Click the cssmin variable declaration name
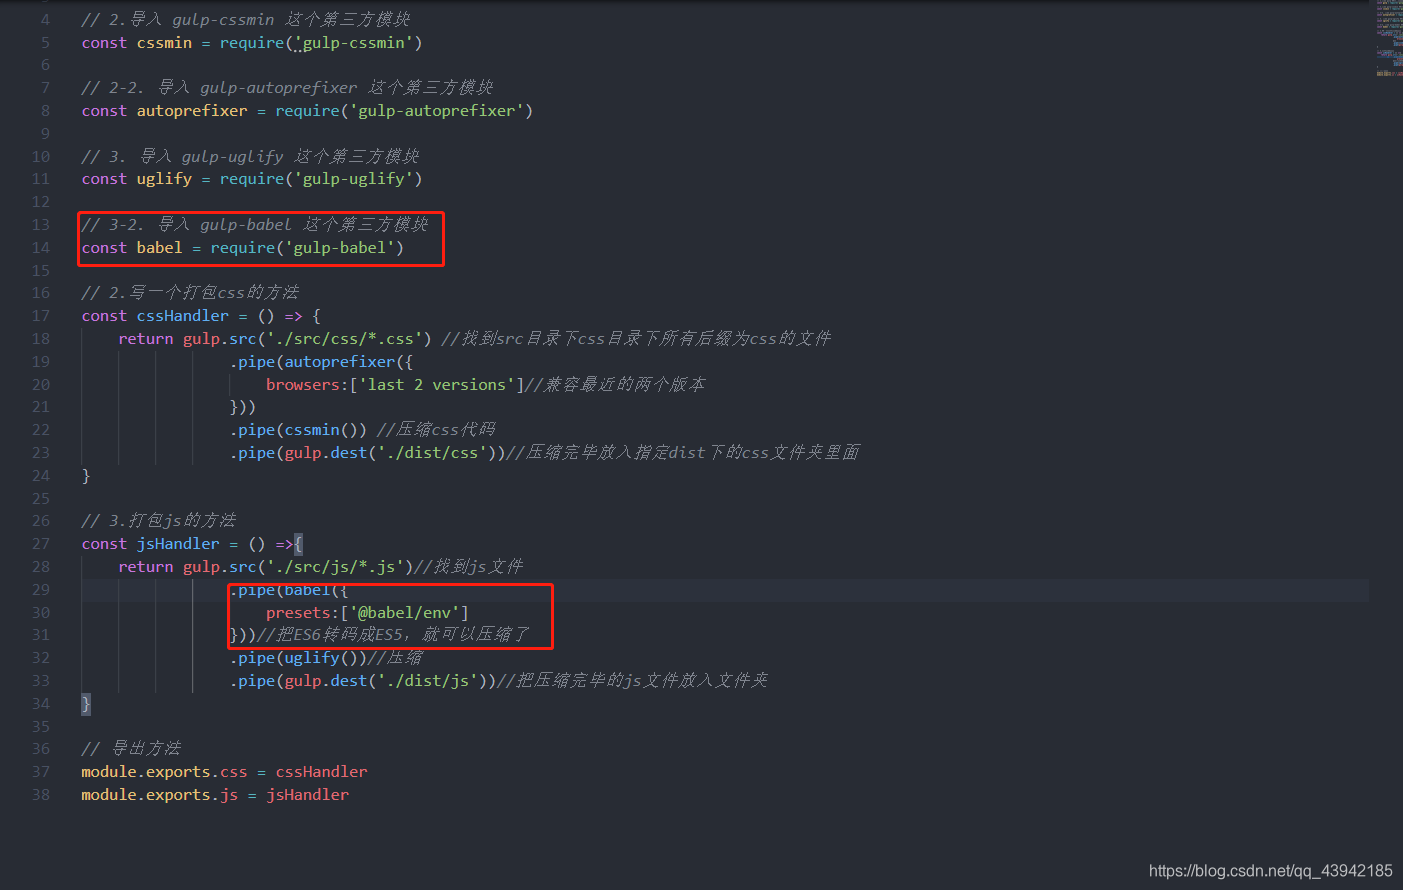This screenshot has height=890, width=1403. click(x=164, y=43)
